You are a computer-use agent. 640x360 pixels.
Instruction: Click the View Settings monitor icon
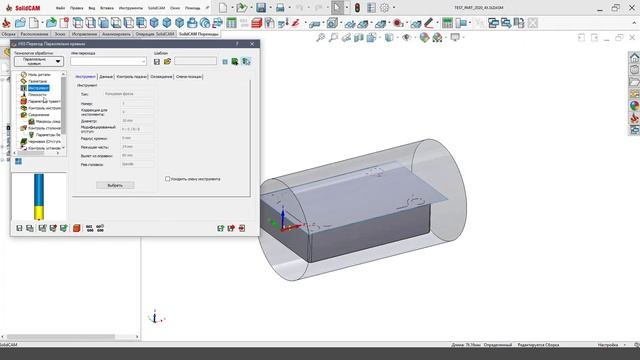tap(455, 38)
